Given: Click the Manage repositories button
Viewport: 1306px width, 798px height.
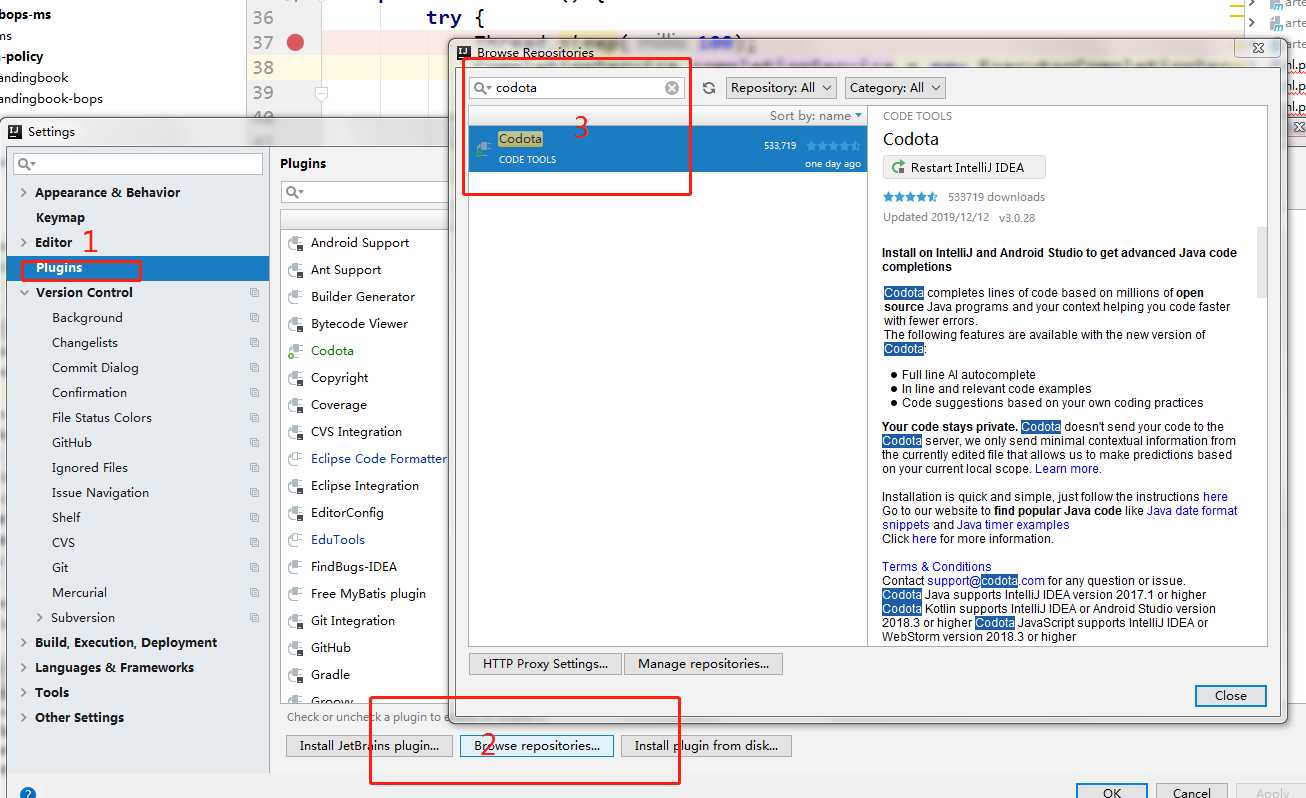Looking at the screenshot, I should [704, 664].
